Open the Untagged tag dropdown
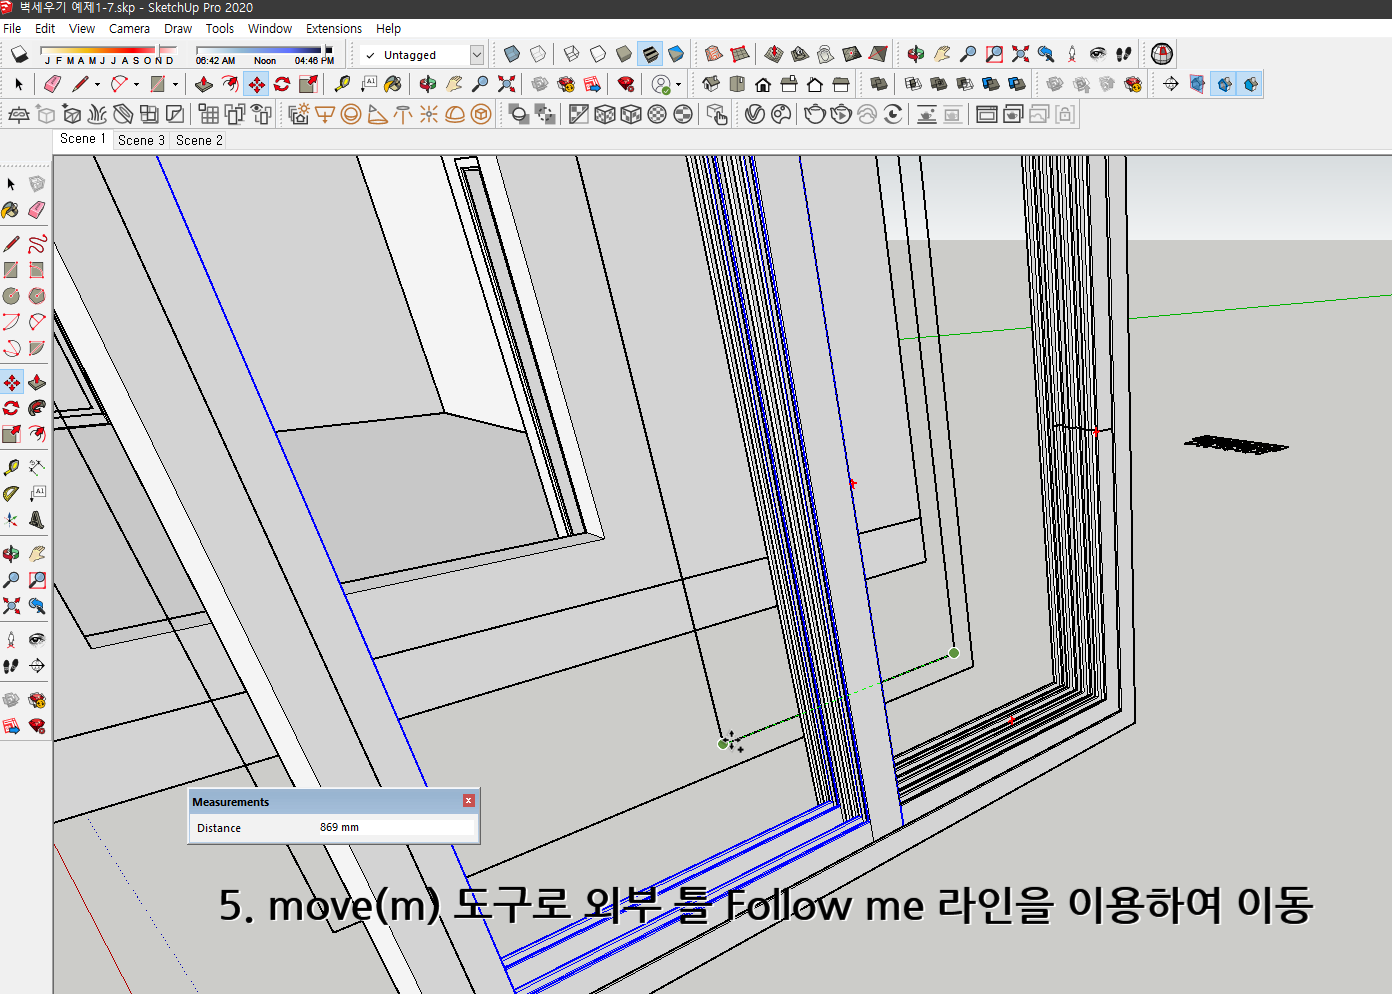Viewport: 1392px width, 994px height. 478,55
